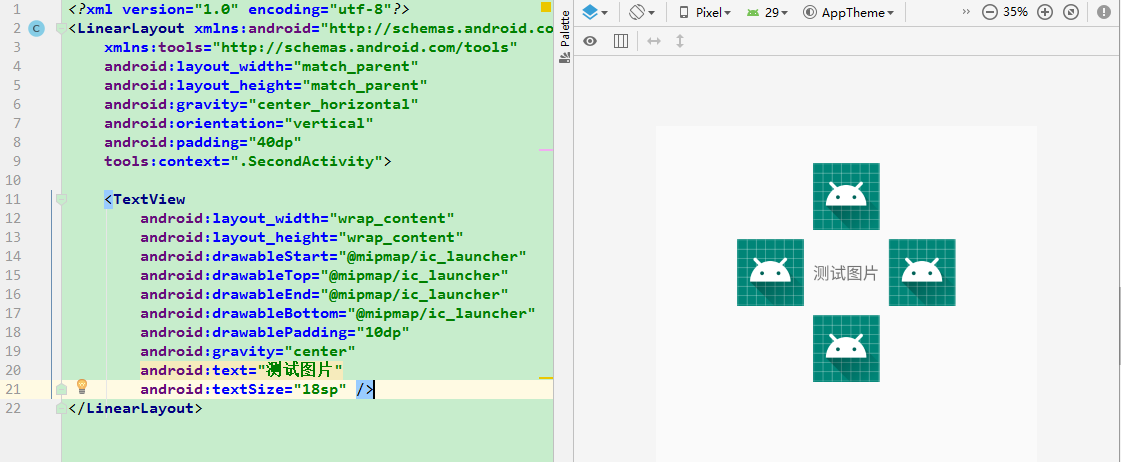
Task: Click zoom to fit screen icon
Action: click(x=1070, y=12)
